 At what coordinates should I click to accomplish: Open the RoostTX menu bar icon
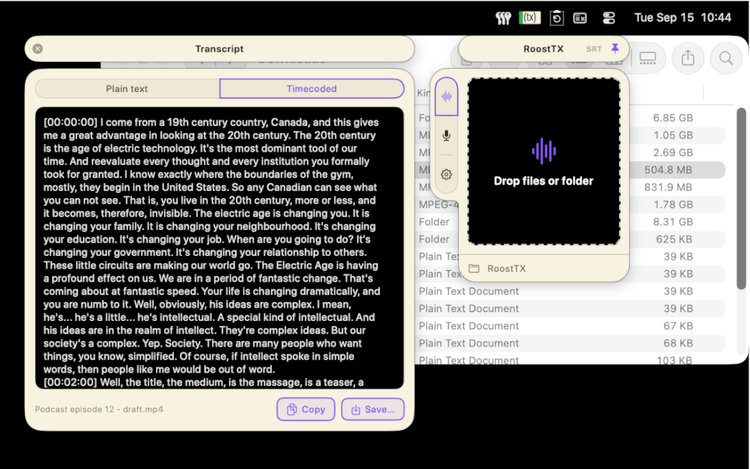click(x=529, y=18)
